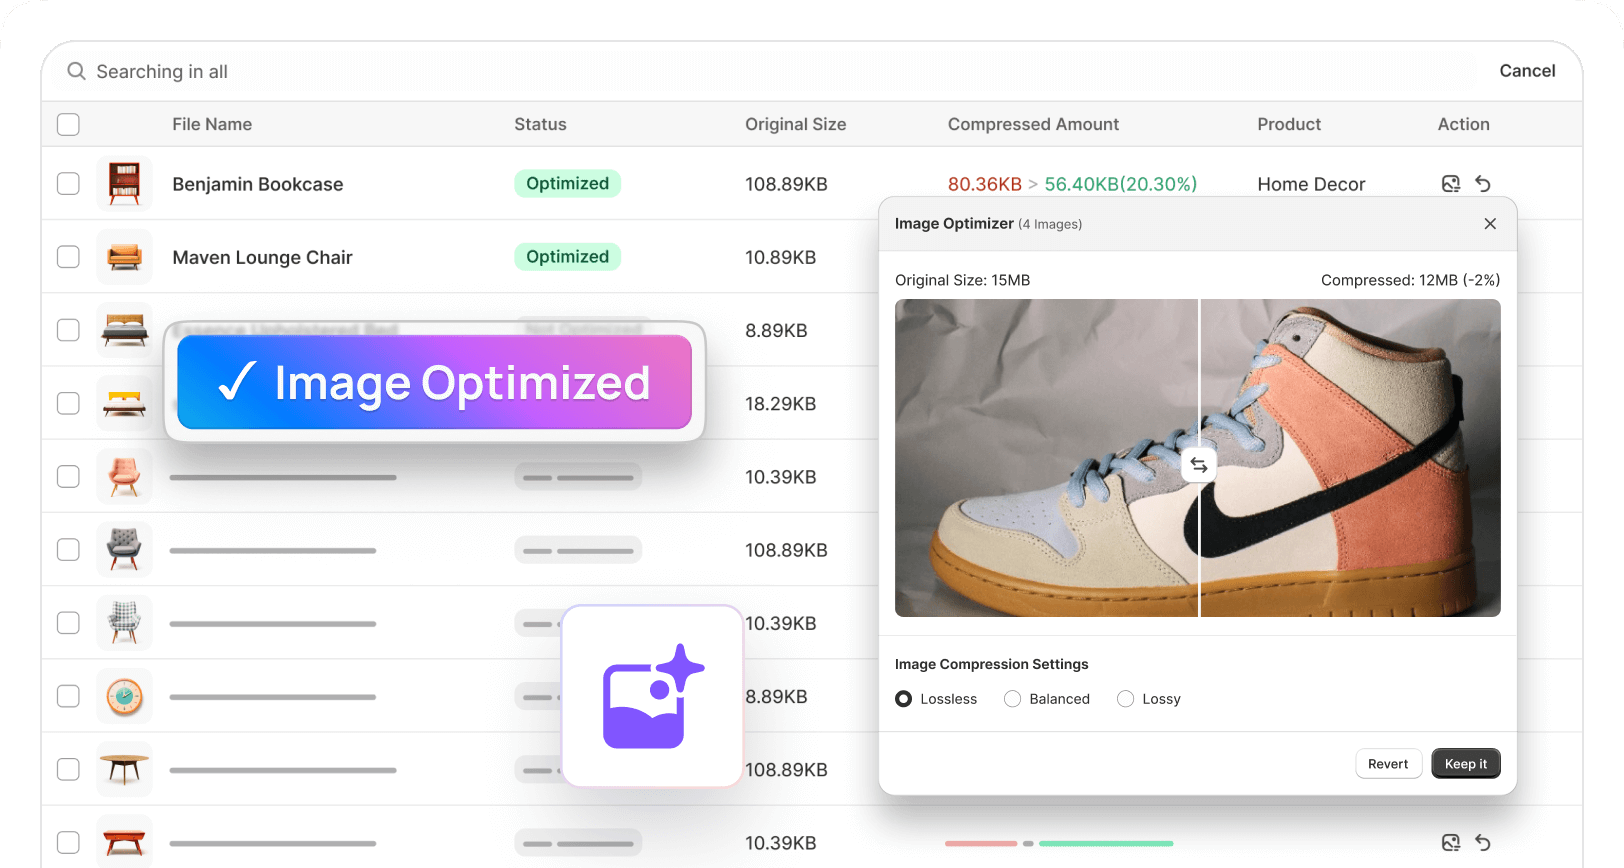
Task: Check the Benjamin Bookcase row checkbox
Action: point(68,184)
